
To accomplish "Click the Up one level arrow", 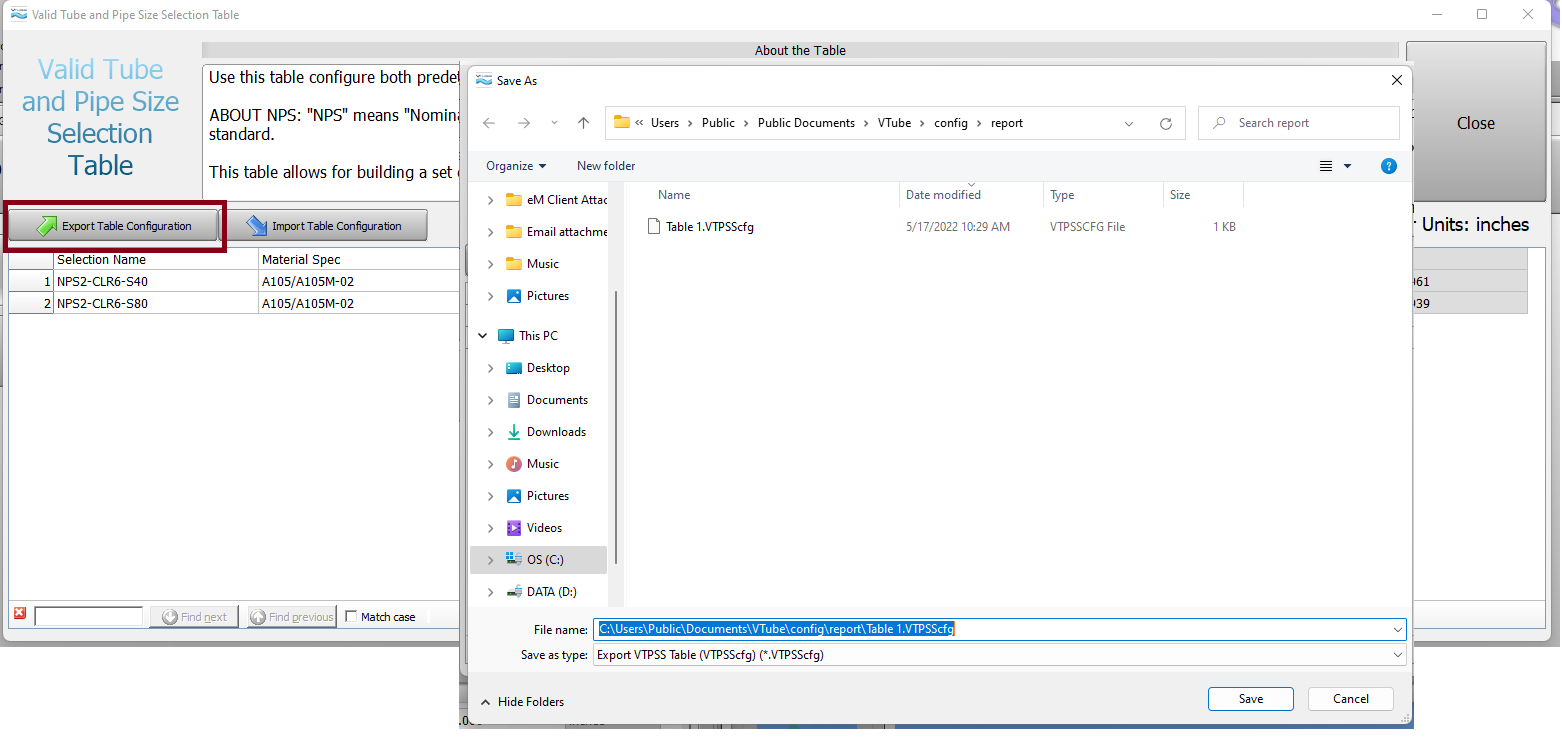I will tap(584, 123).
